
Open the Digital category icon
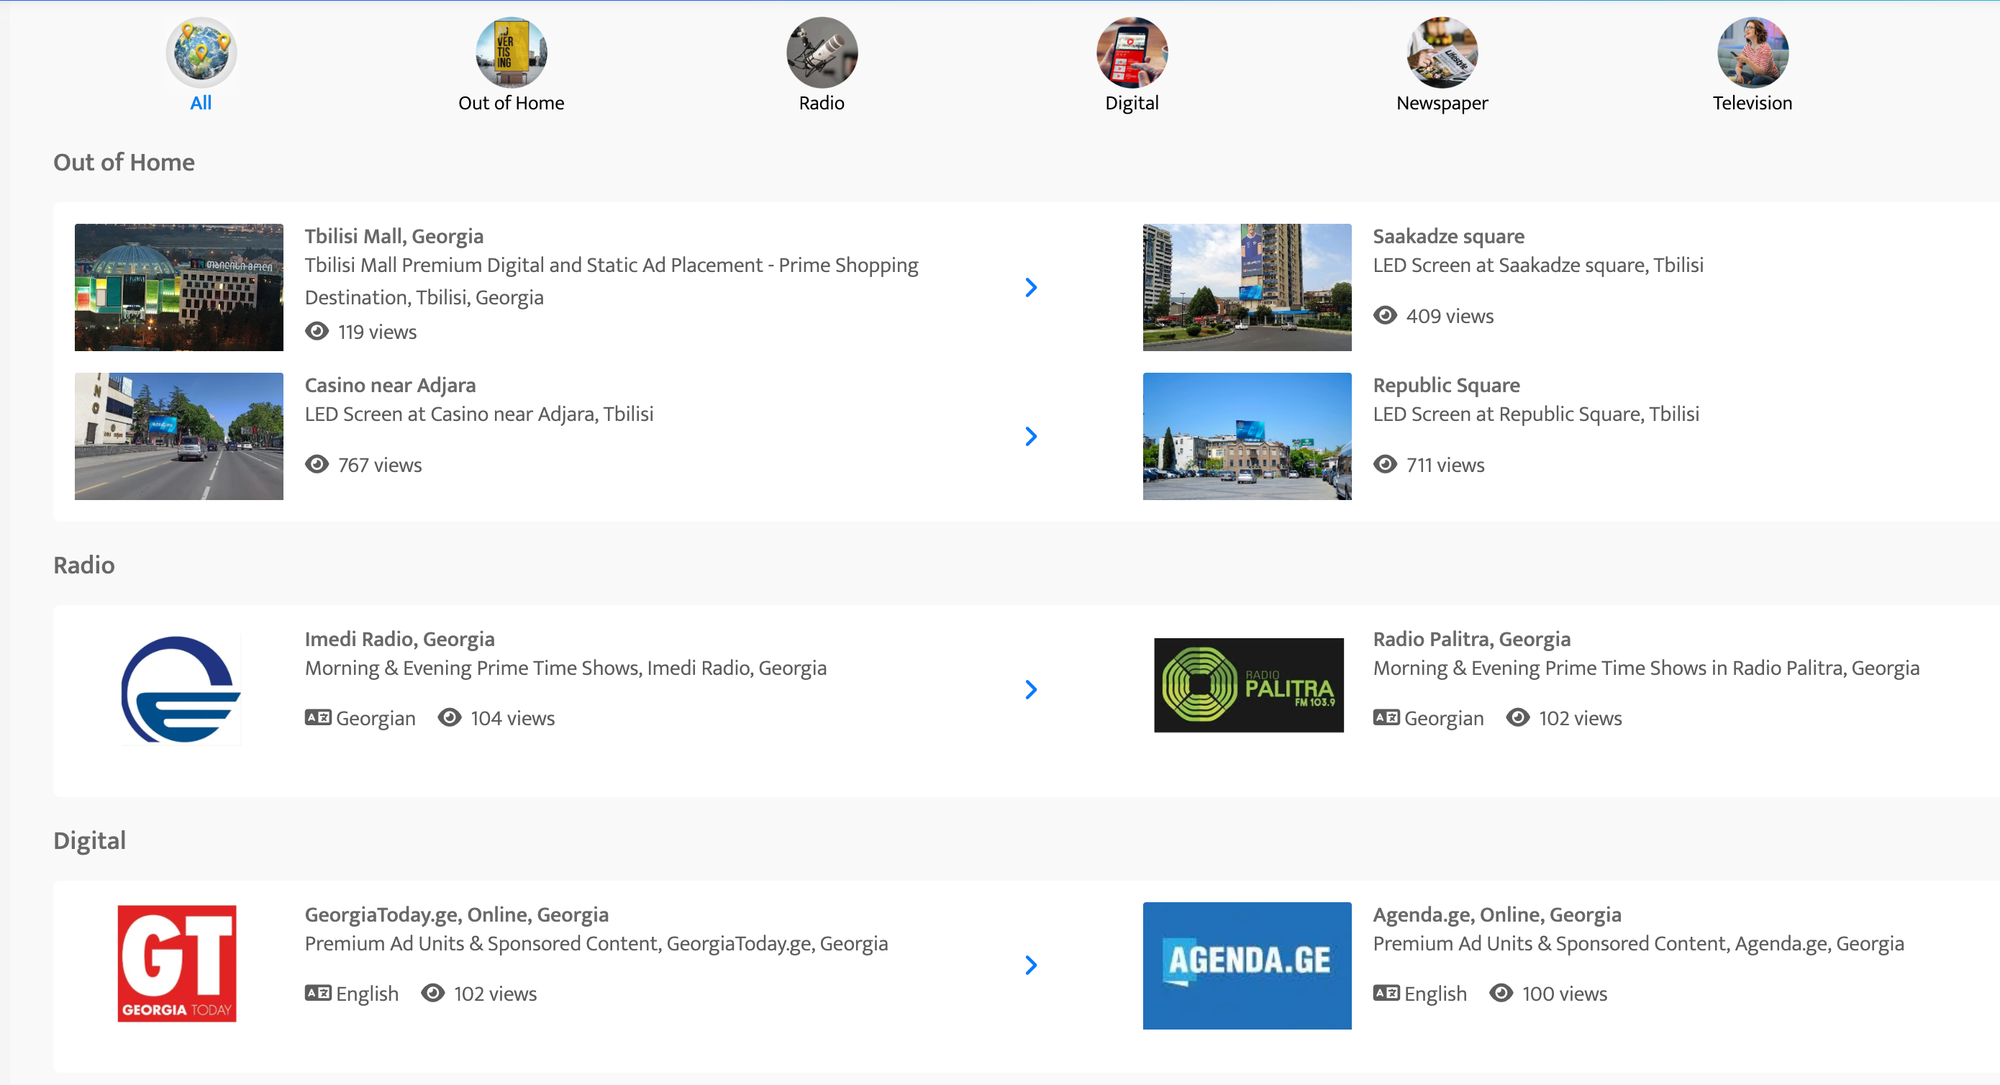(1132, 52)
